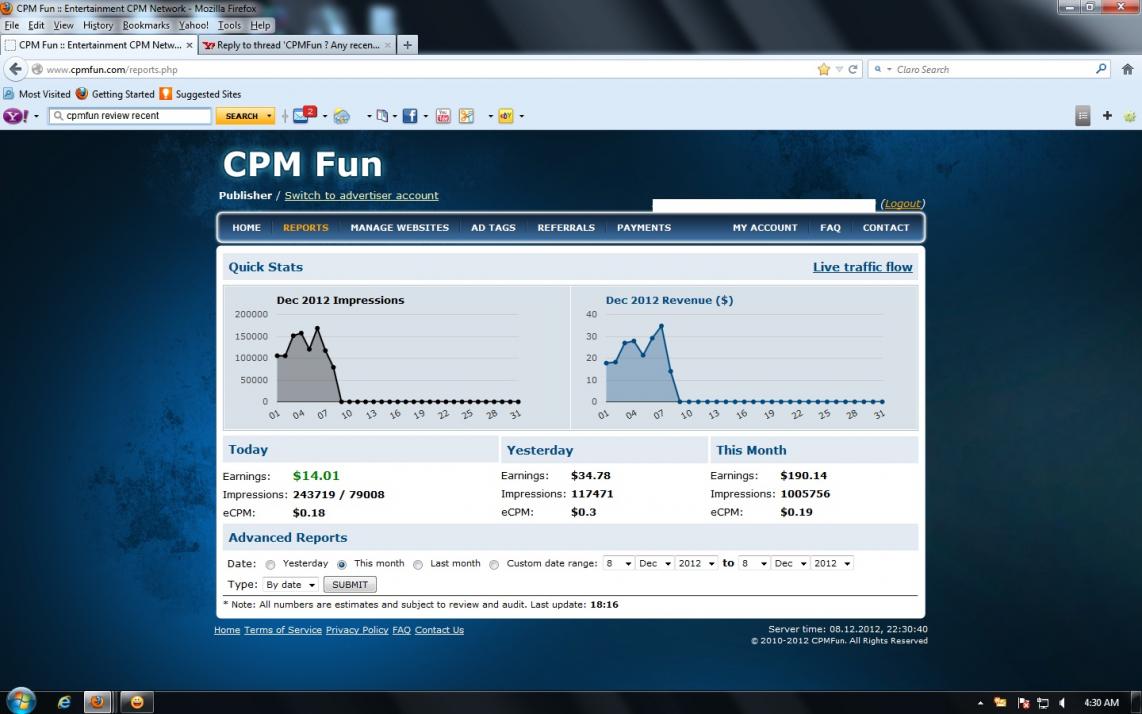The image size is (1142, 714).
Task: Open the Privacy Policy footer link
Action: point(357,629)
